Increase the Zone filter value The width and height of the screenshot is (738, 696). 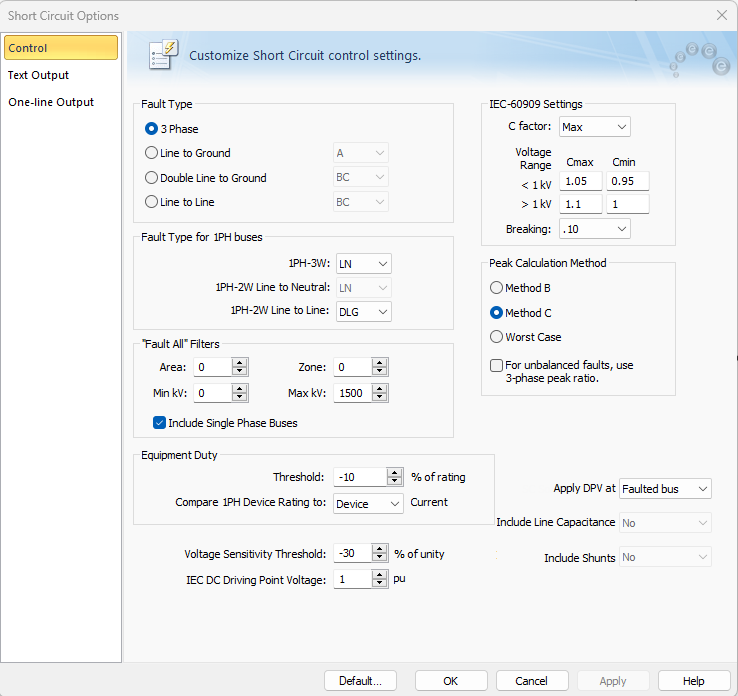click(379, 362)
